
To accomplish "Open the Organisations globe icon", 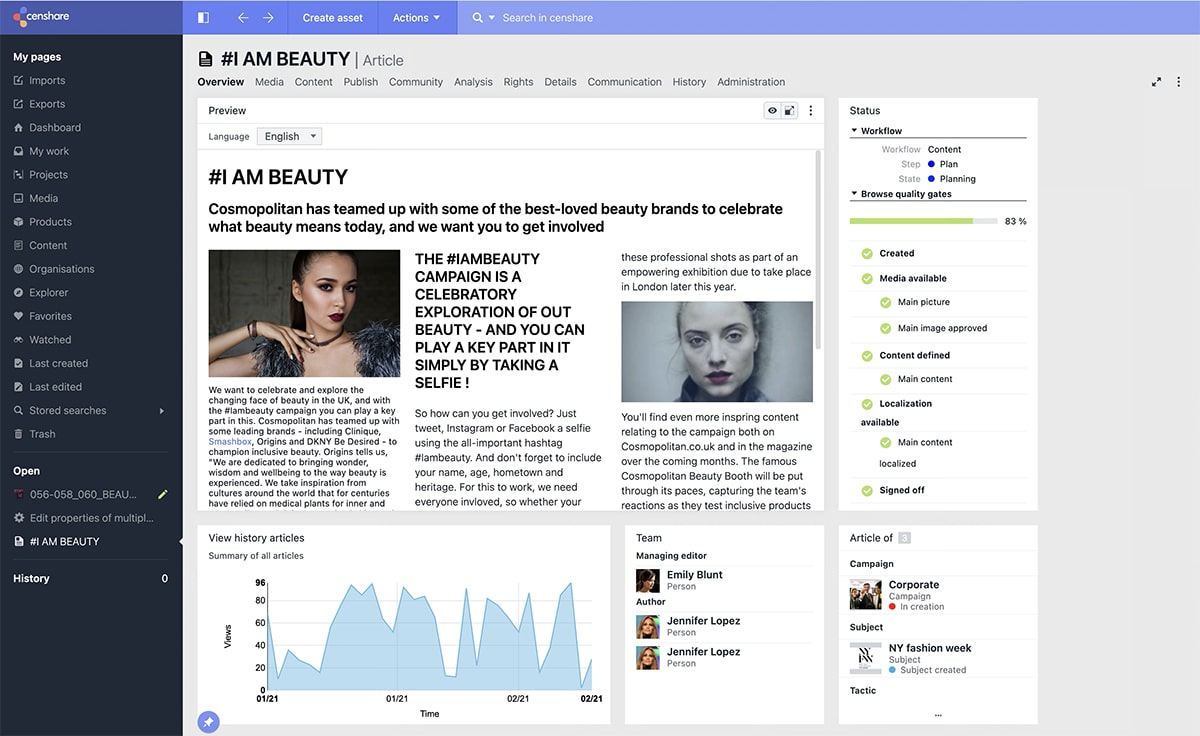I will [18, 269].
